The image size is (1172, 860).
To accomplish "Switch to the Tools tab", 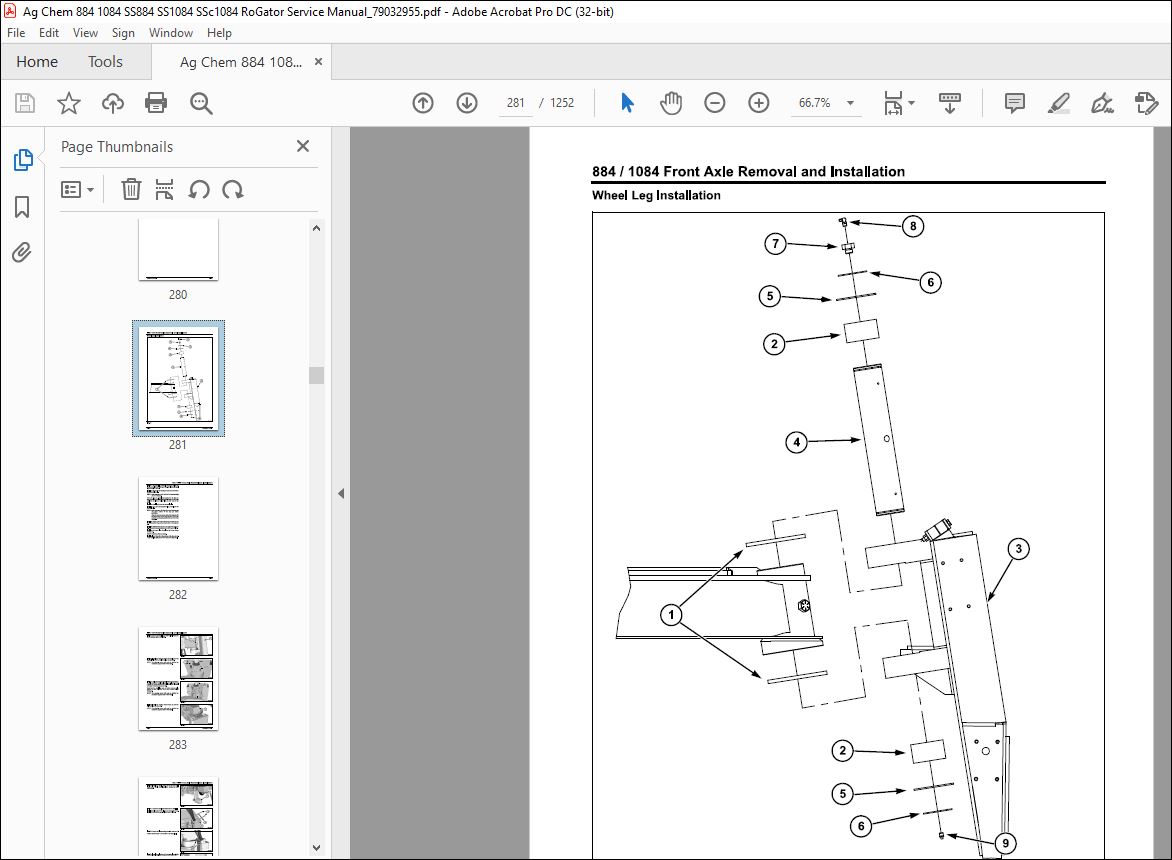I will [x=105, y=62].
